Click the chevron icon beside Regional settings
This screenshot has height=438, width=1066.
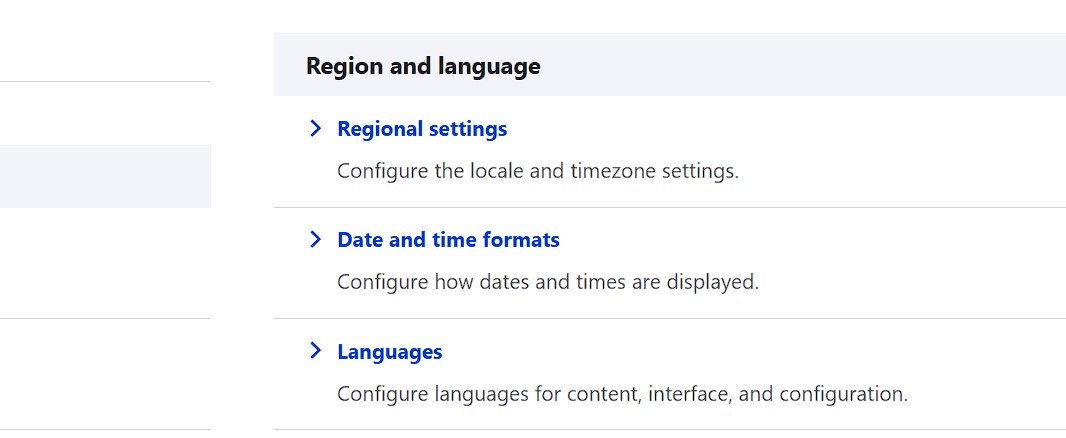pos(316,128)
